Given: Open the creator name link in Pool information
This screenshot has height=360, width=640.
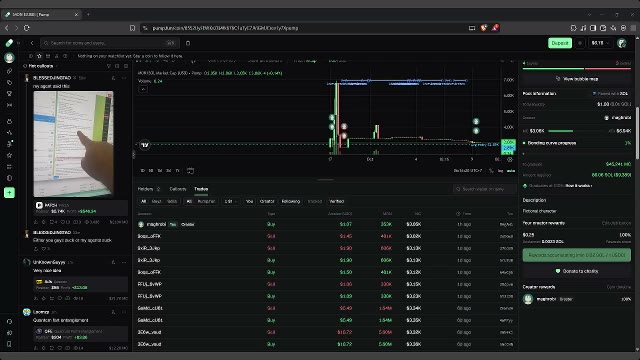Looking at the screenshot, I should (x=621, y=118).
